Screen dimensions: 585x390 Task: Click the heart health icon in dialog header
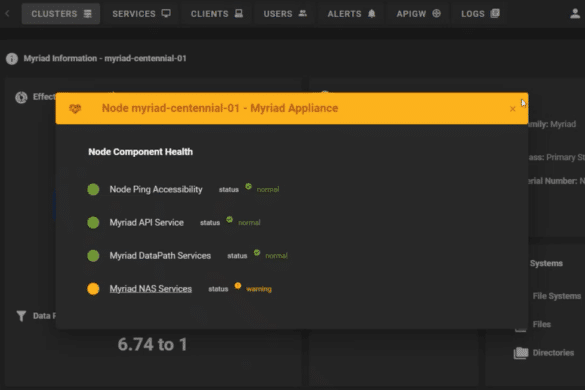coord(75,109)
